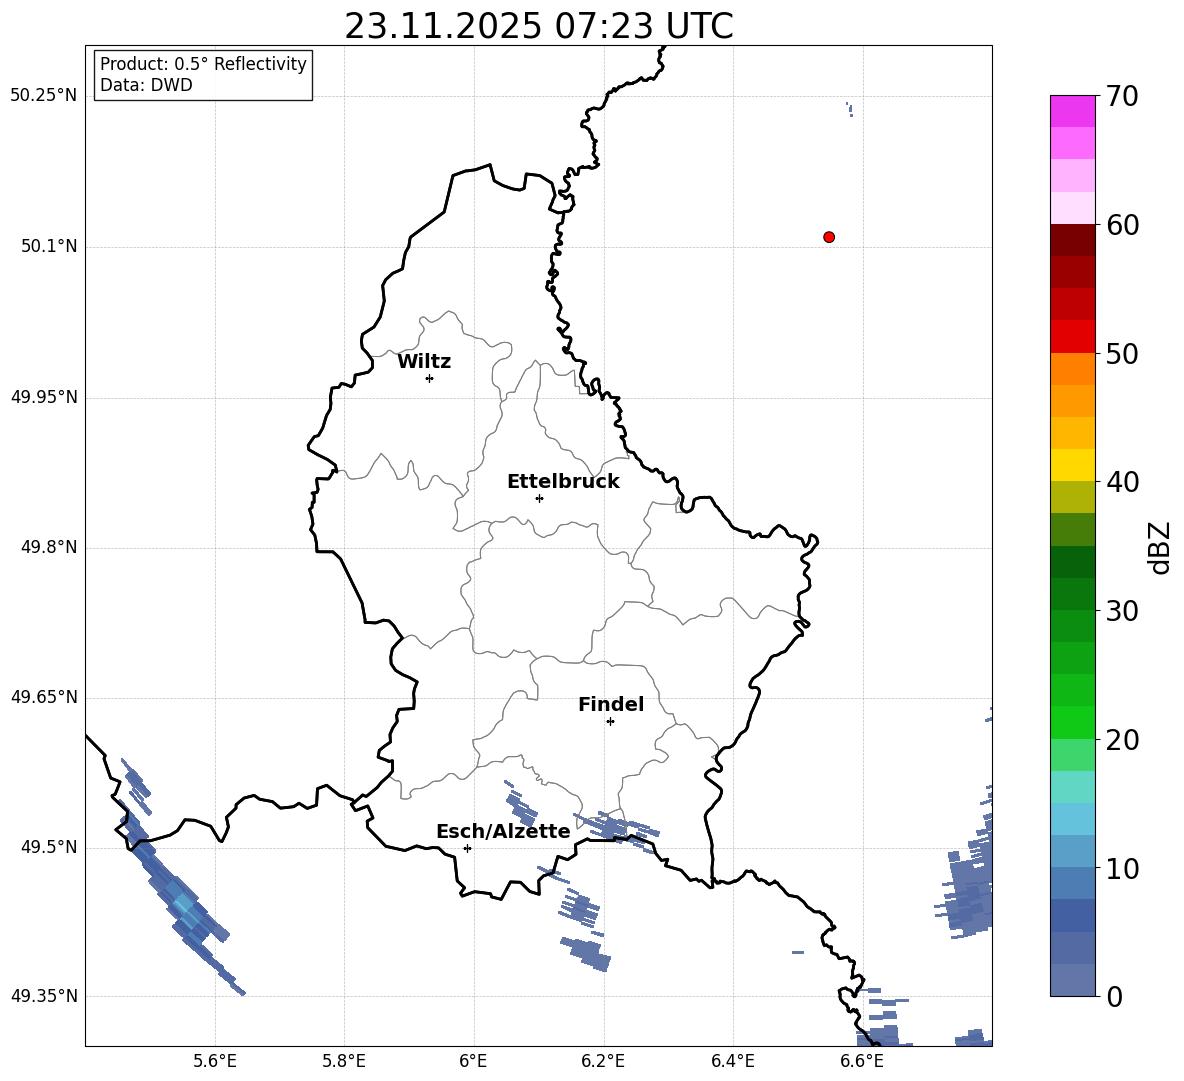
Task: Click the slate-blue bottom colorbar segment above 0
Action: [x=1072, y=980]
